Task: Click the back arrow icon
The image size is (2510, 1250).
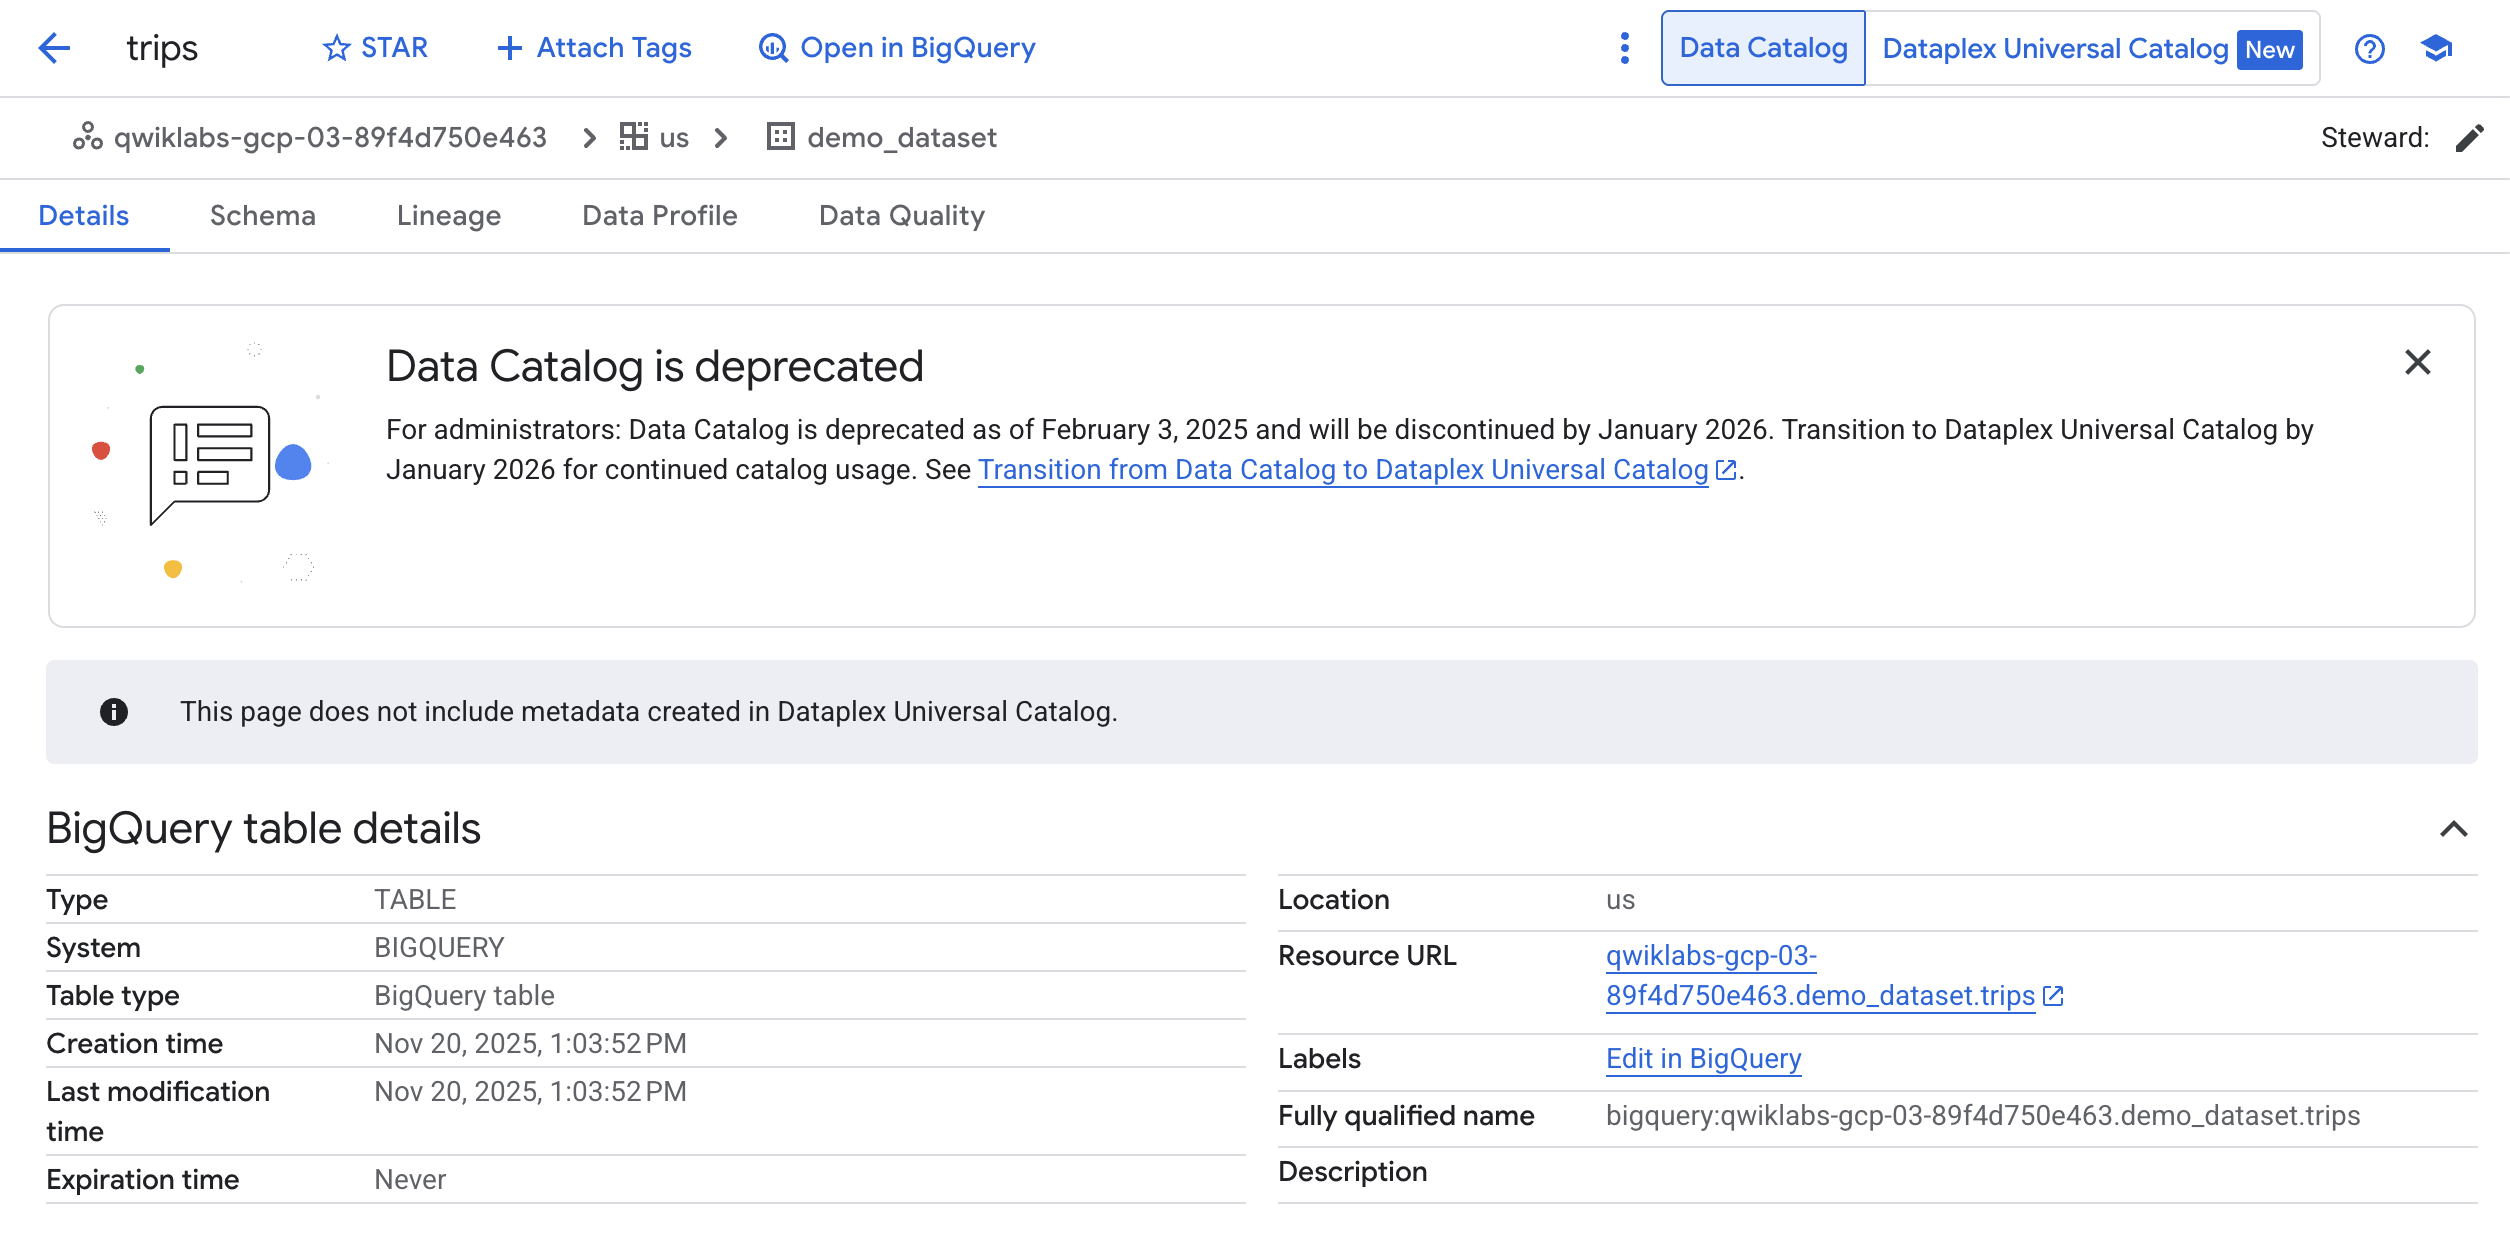Action: click(x=54, y=48)
